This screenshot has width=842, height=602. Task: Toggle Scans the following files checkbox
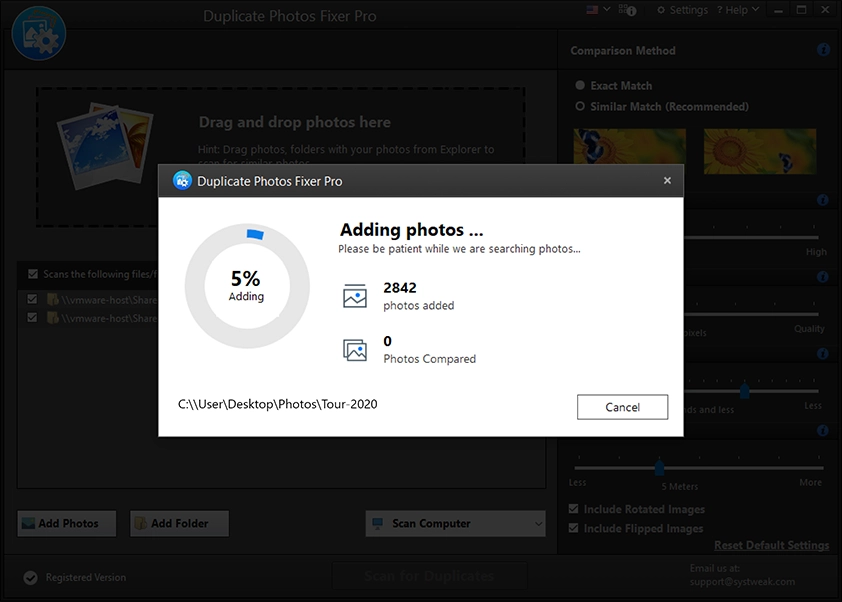coord(33,274)
